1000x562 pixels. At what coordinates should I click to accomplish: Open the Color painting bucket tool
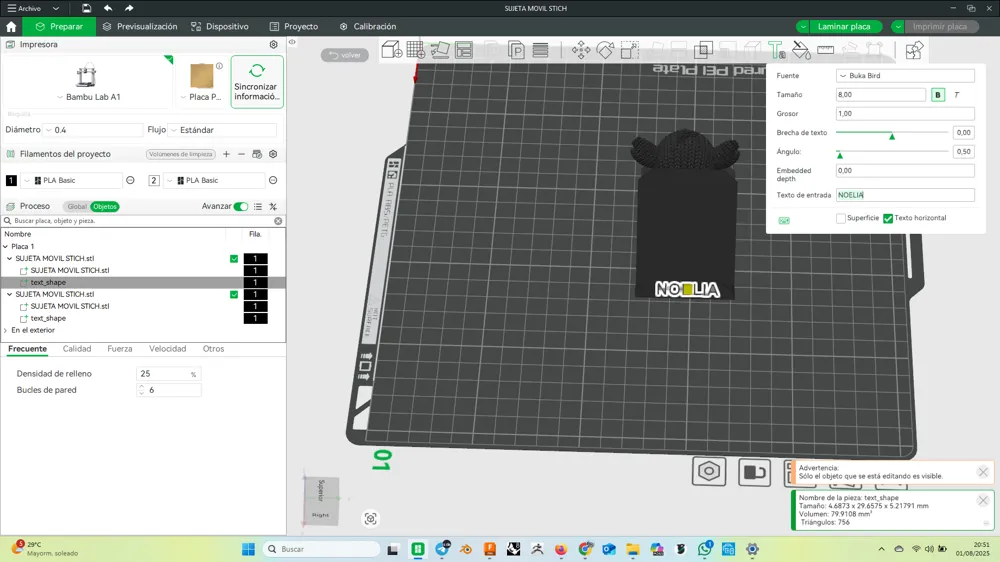[801, 50]
